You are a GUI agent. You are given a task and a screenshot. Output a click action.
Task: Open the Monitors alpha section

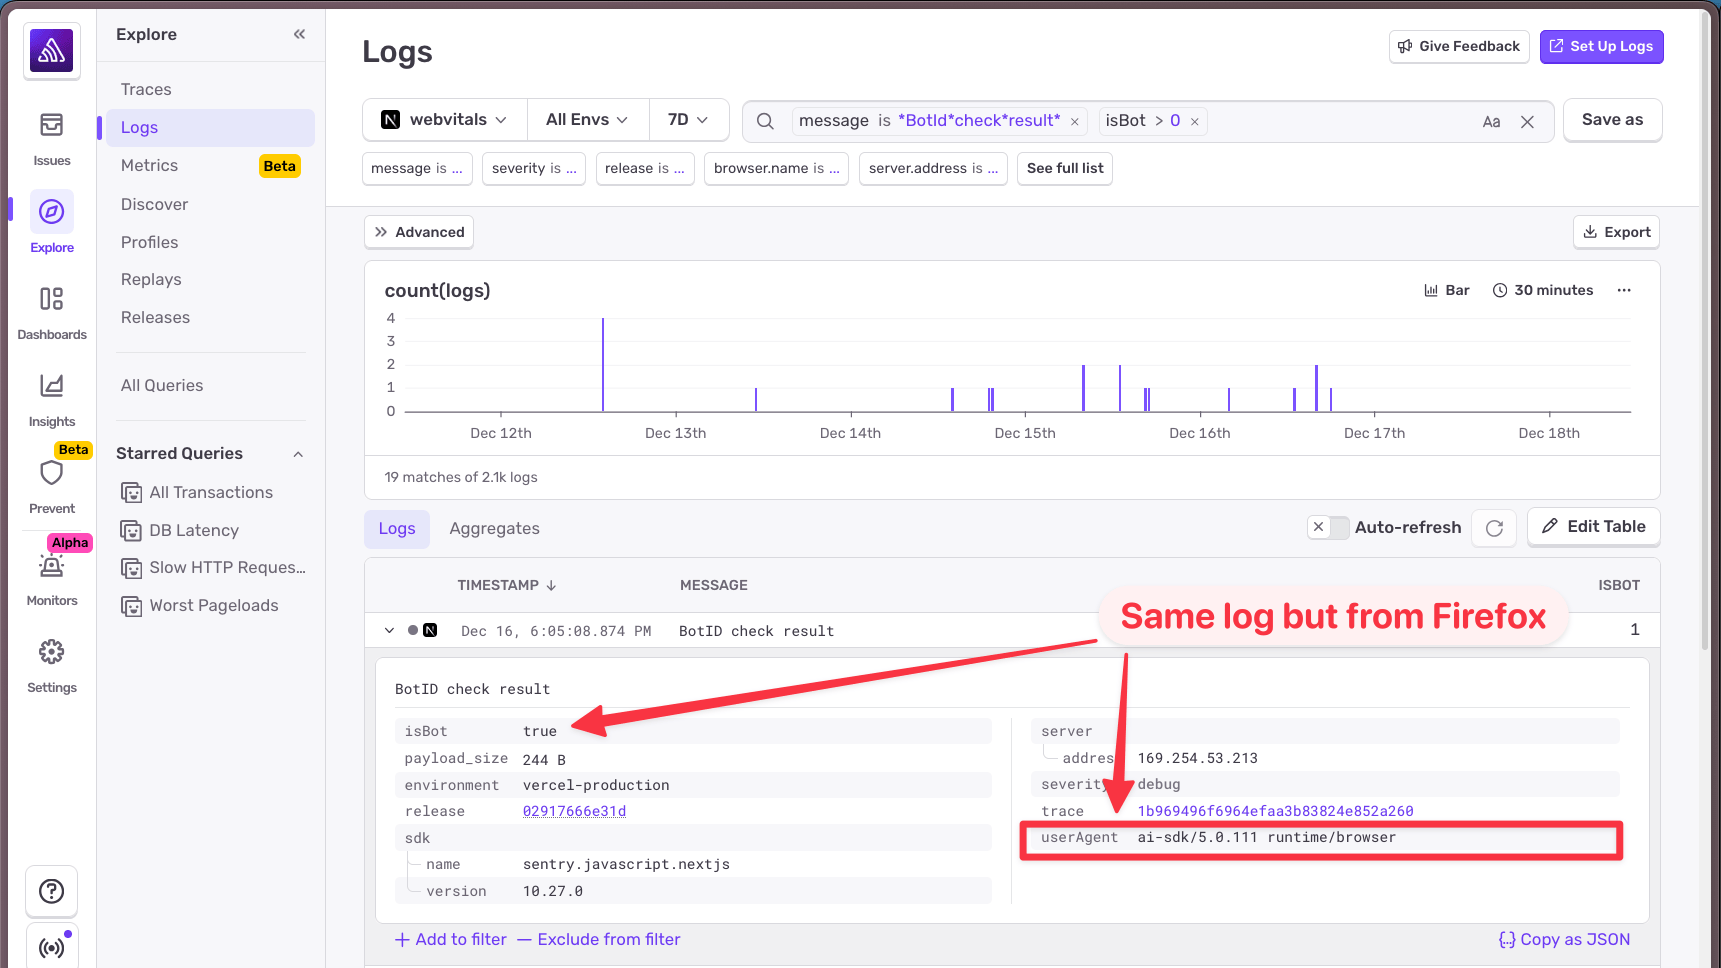click(x=51, y=566)
